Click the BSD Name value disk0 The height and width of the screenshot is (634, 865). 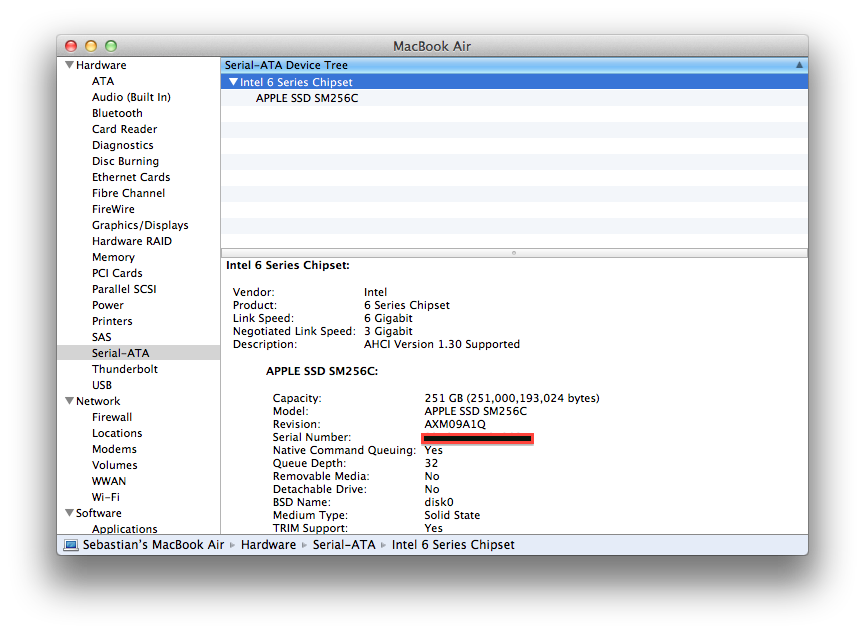click(439, 502)
